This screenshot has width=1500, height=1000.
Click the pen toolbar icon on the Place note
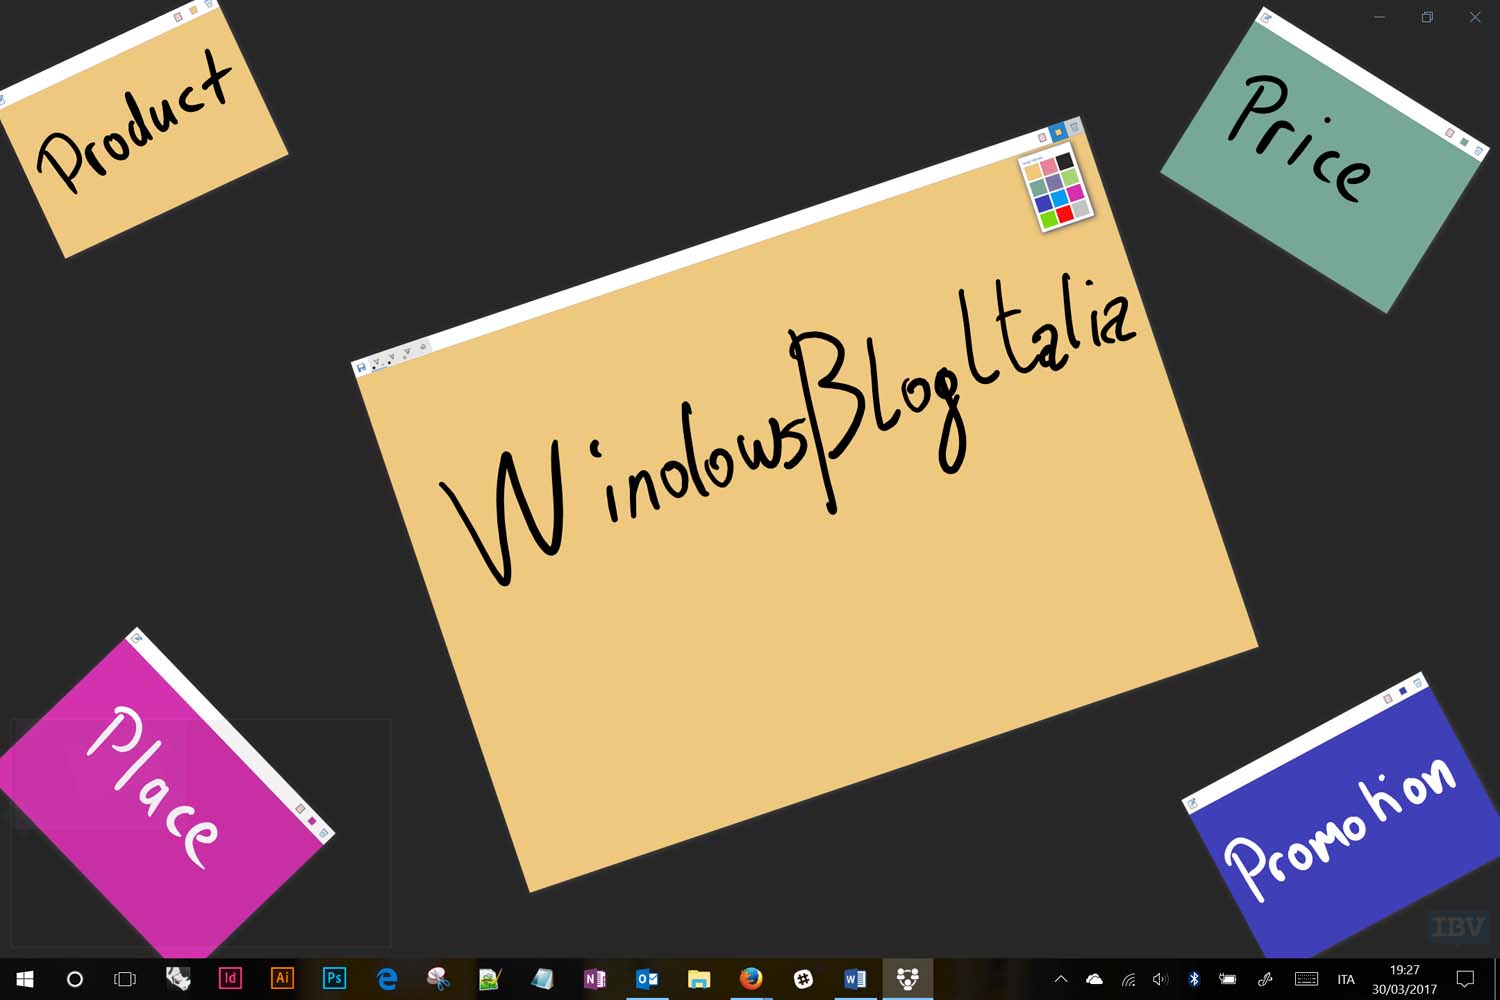(x=137, y=636)
